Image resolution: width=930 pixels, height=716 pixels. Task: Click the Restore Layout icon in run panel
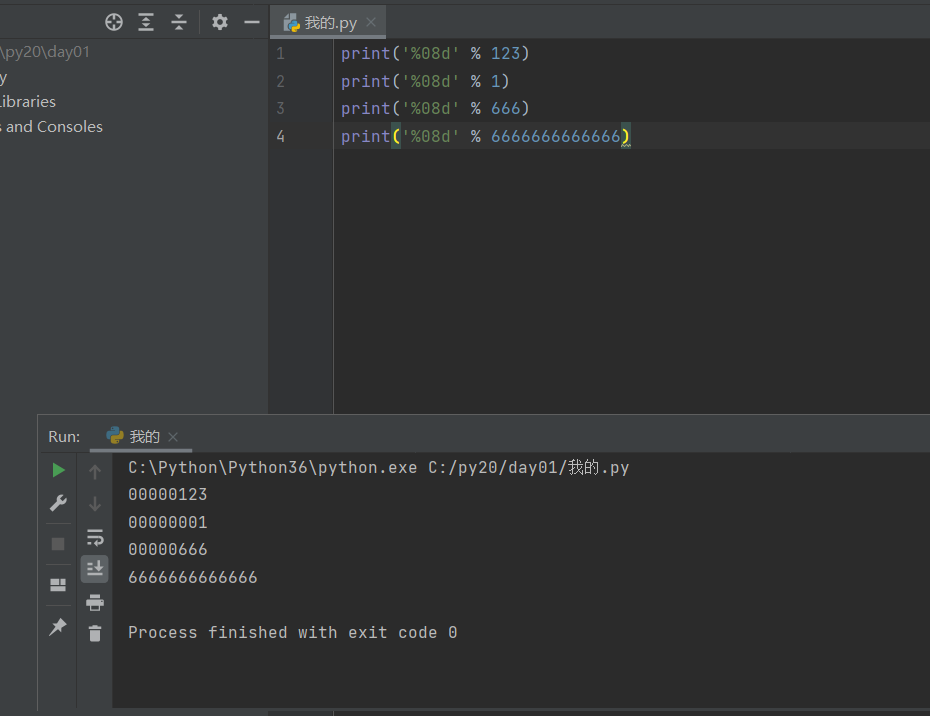click(x=58, y=585)
